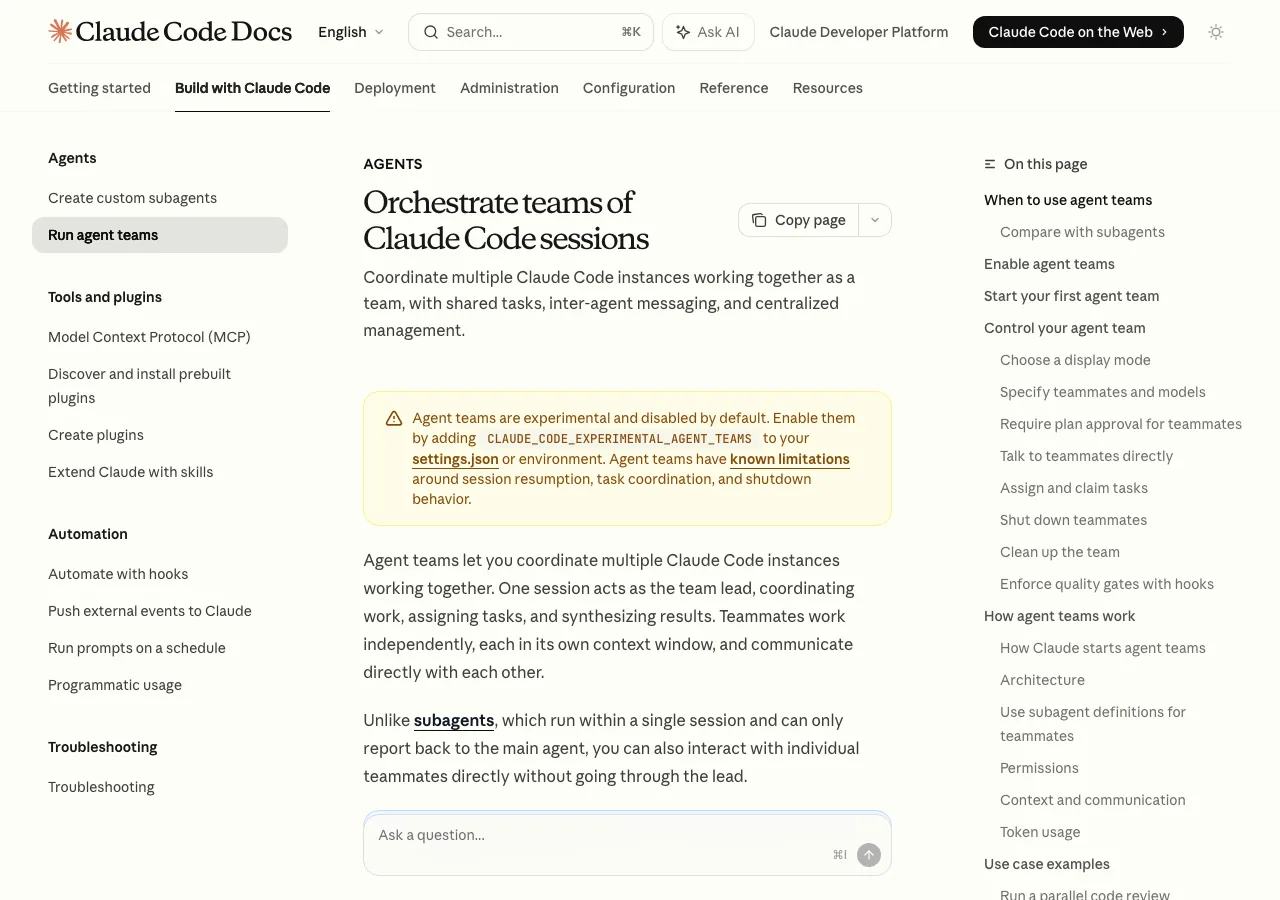
Task: Click the On this page list icon
Action: (990, 164)
